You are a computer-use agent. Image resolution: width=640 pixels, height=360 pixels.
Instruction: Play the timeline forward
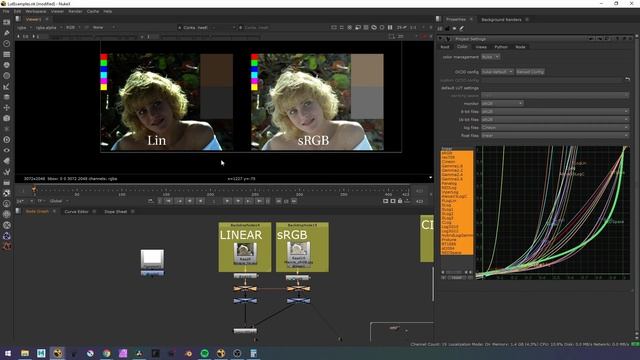tap(227, 201)
